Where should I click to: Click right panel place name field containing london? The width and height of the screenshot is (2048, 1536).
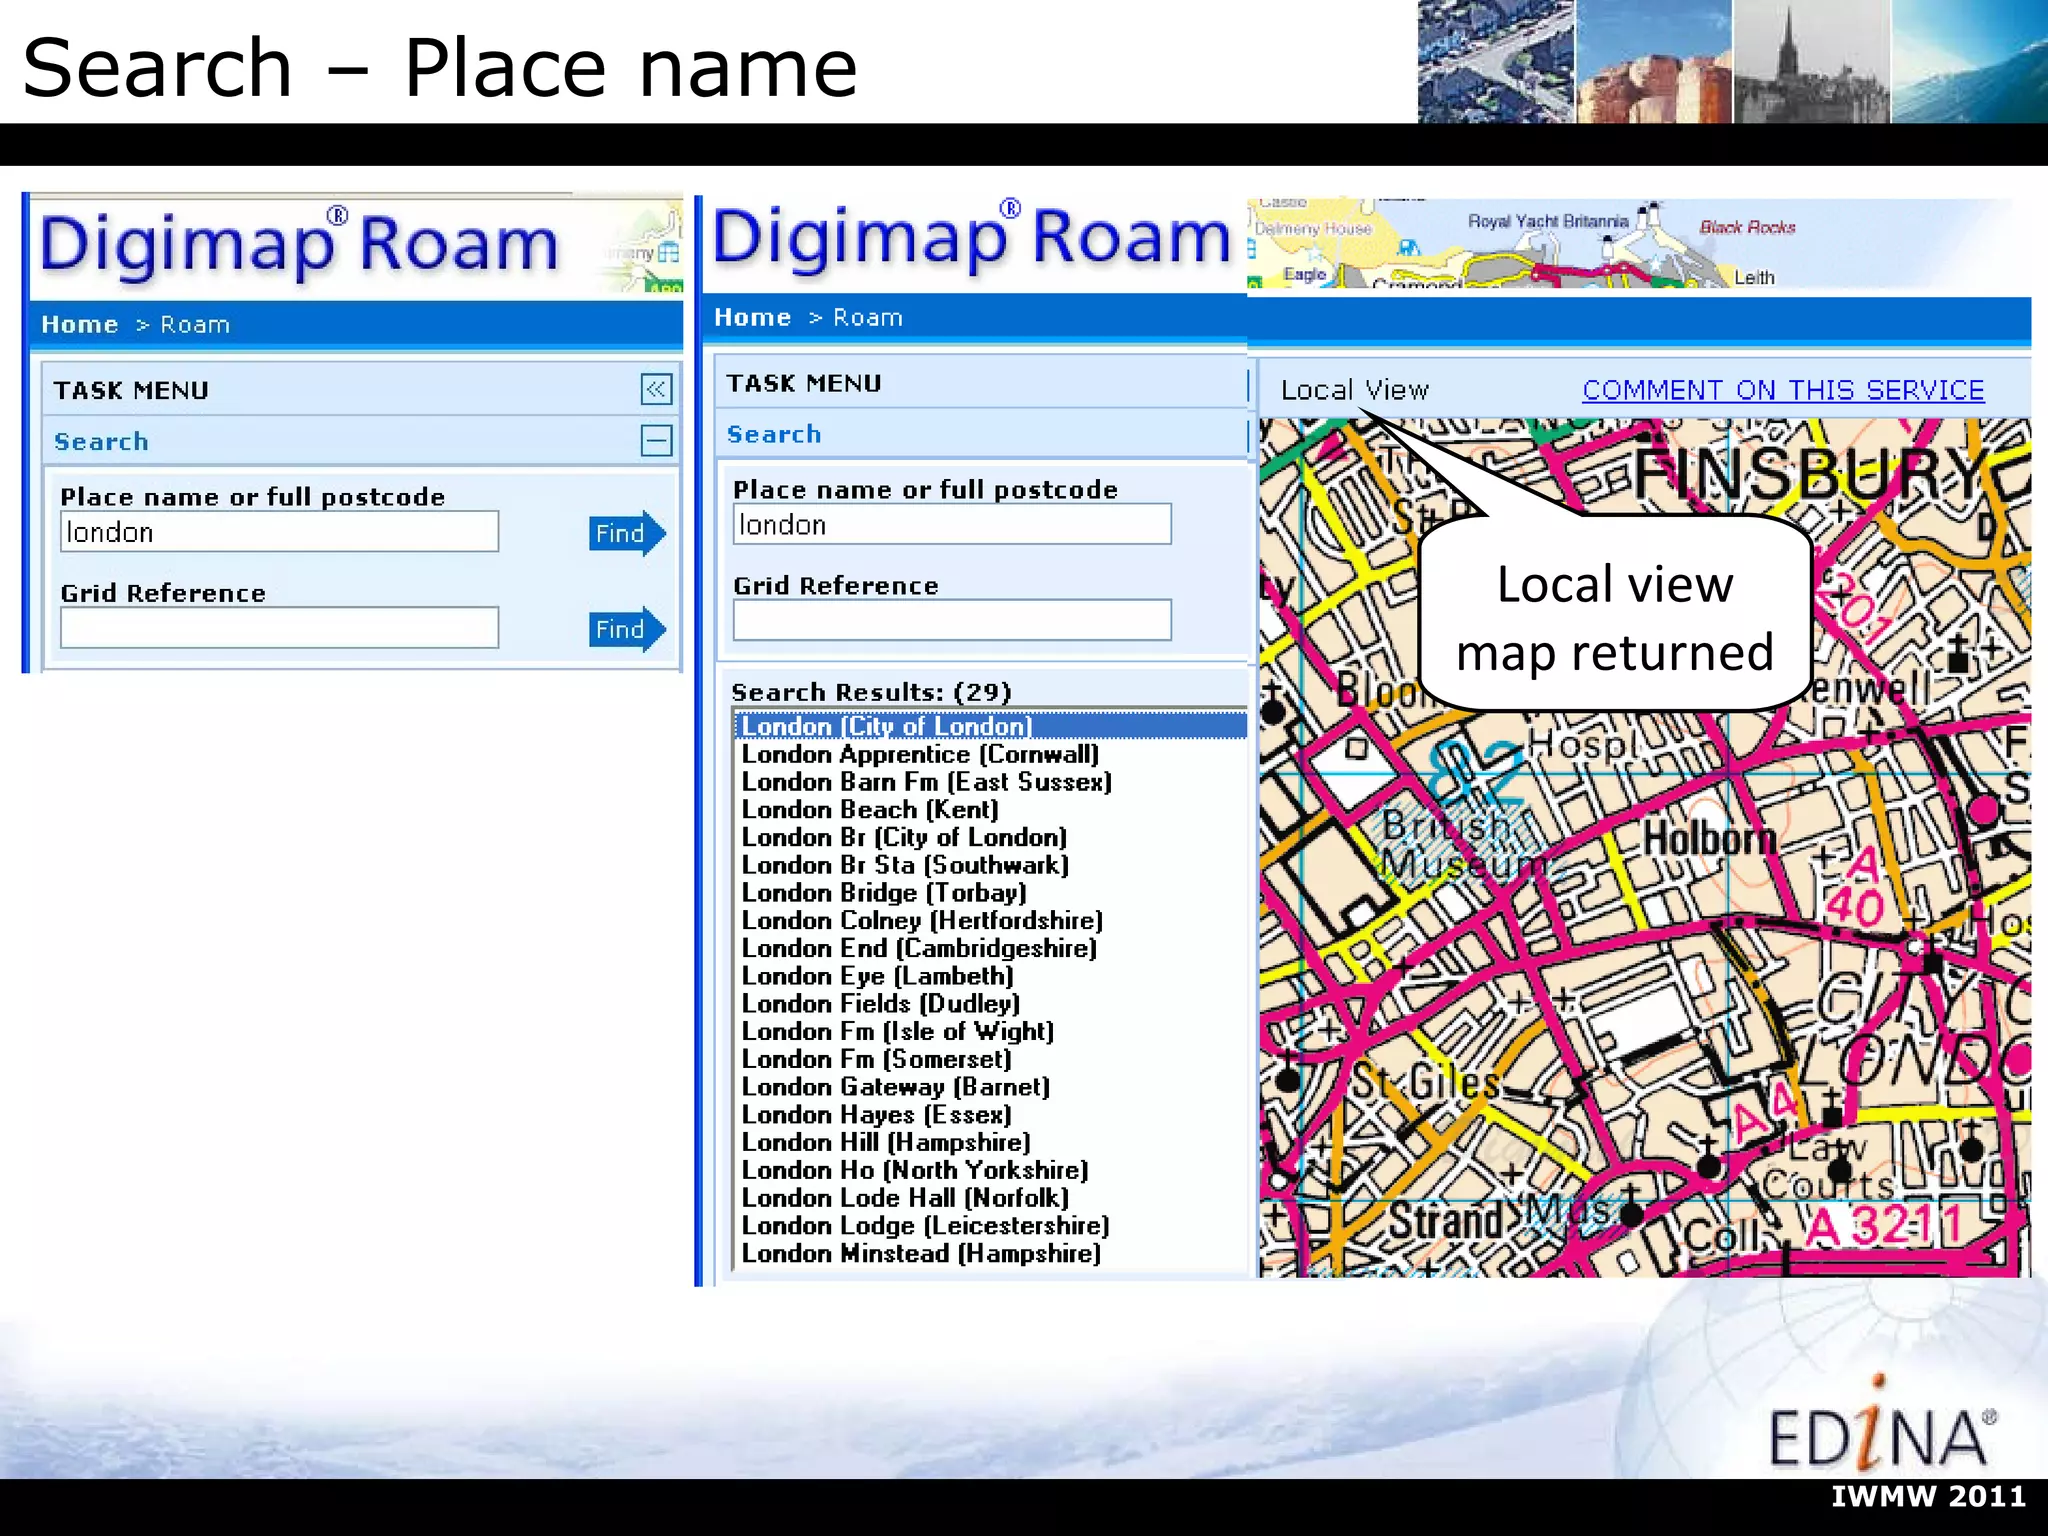[952, 524]
